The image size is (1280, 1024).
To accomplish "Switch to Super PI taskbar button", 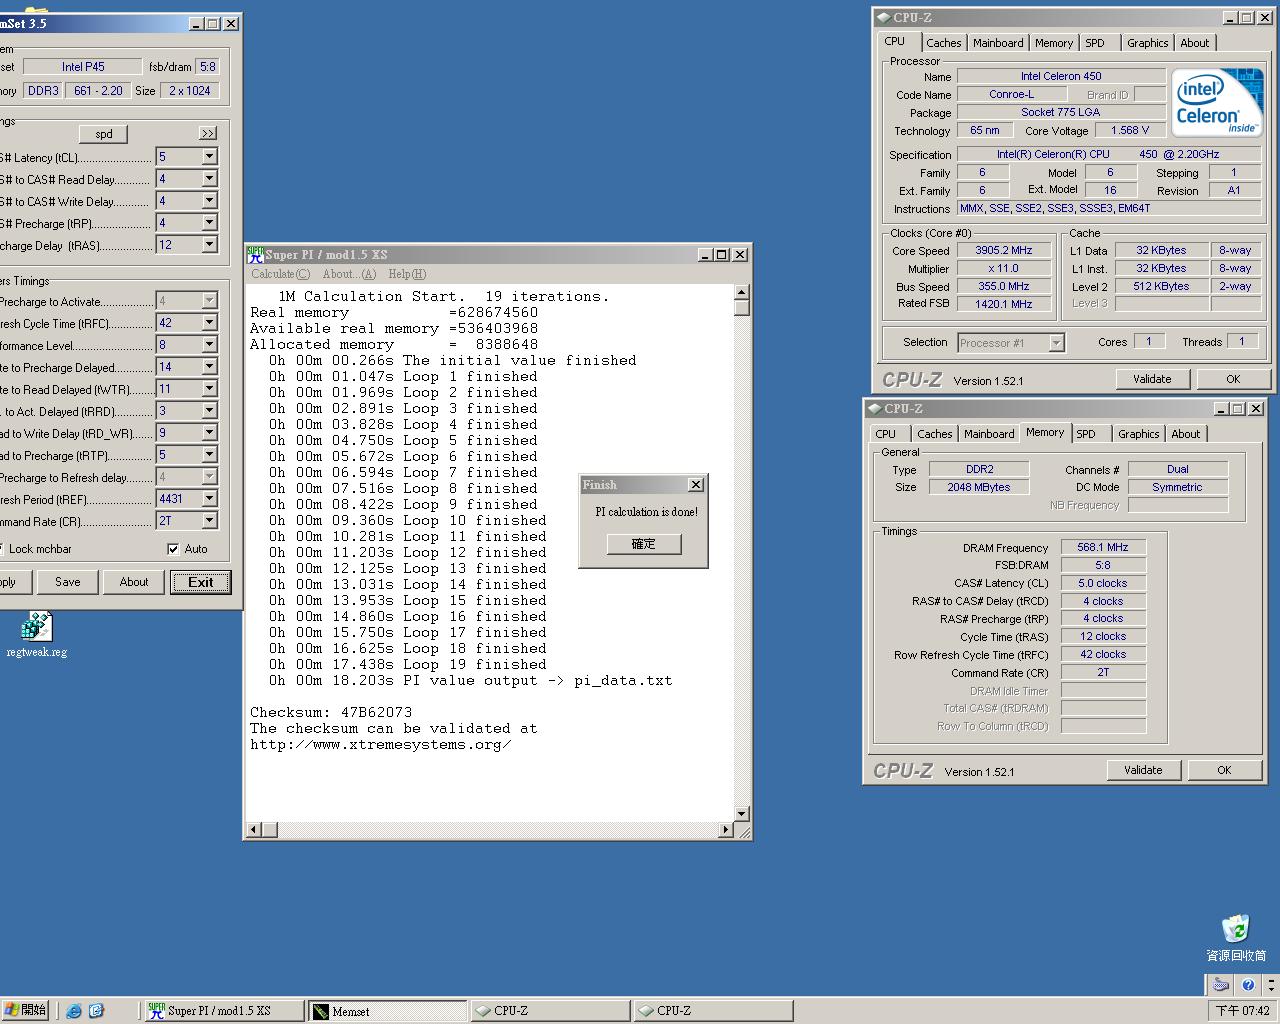I will [224, 1011].
